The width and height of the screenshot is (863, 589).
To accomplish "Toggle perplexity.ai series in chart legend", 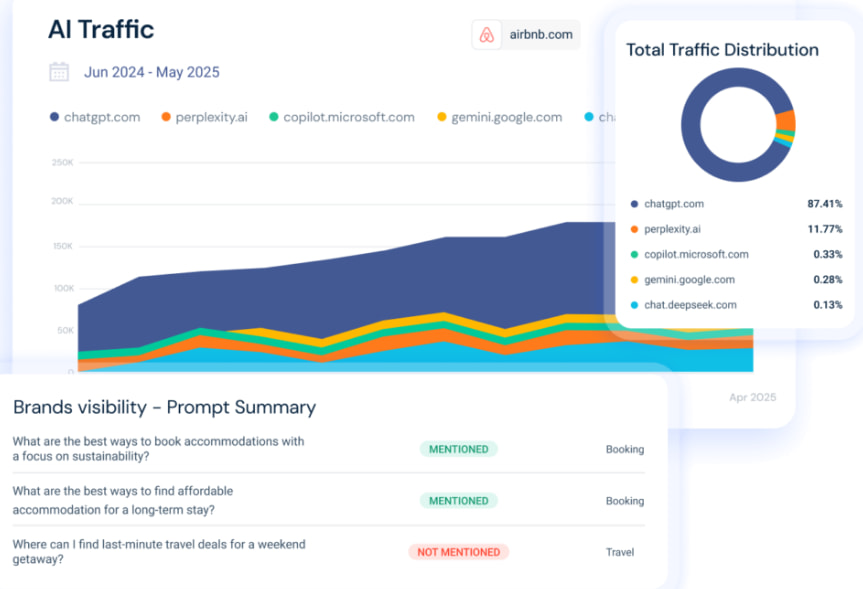I will point(203,117).
